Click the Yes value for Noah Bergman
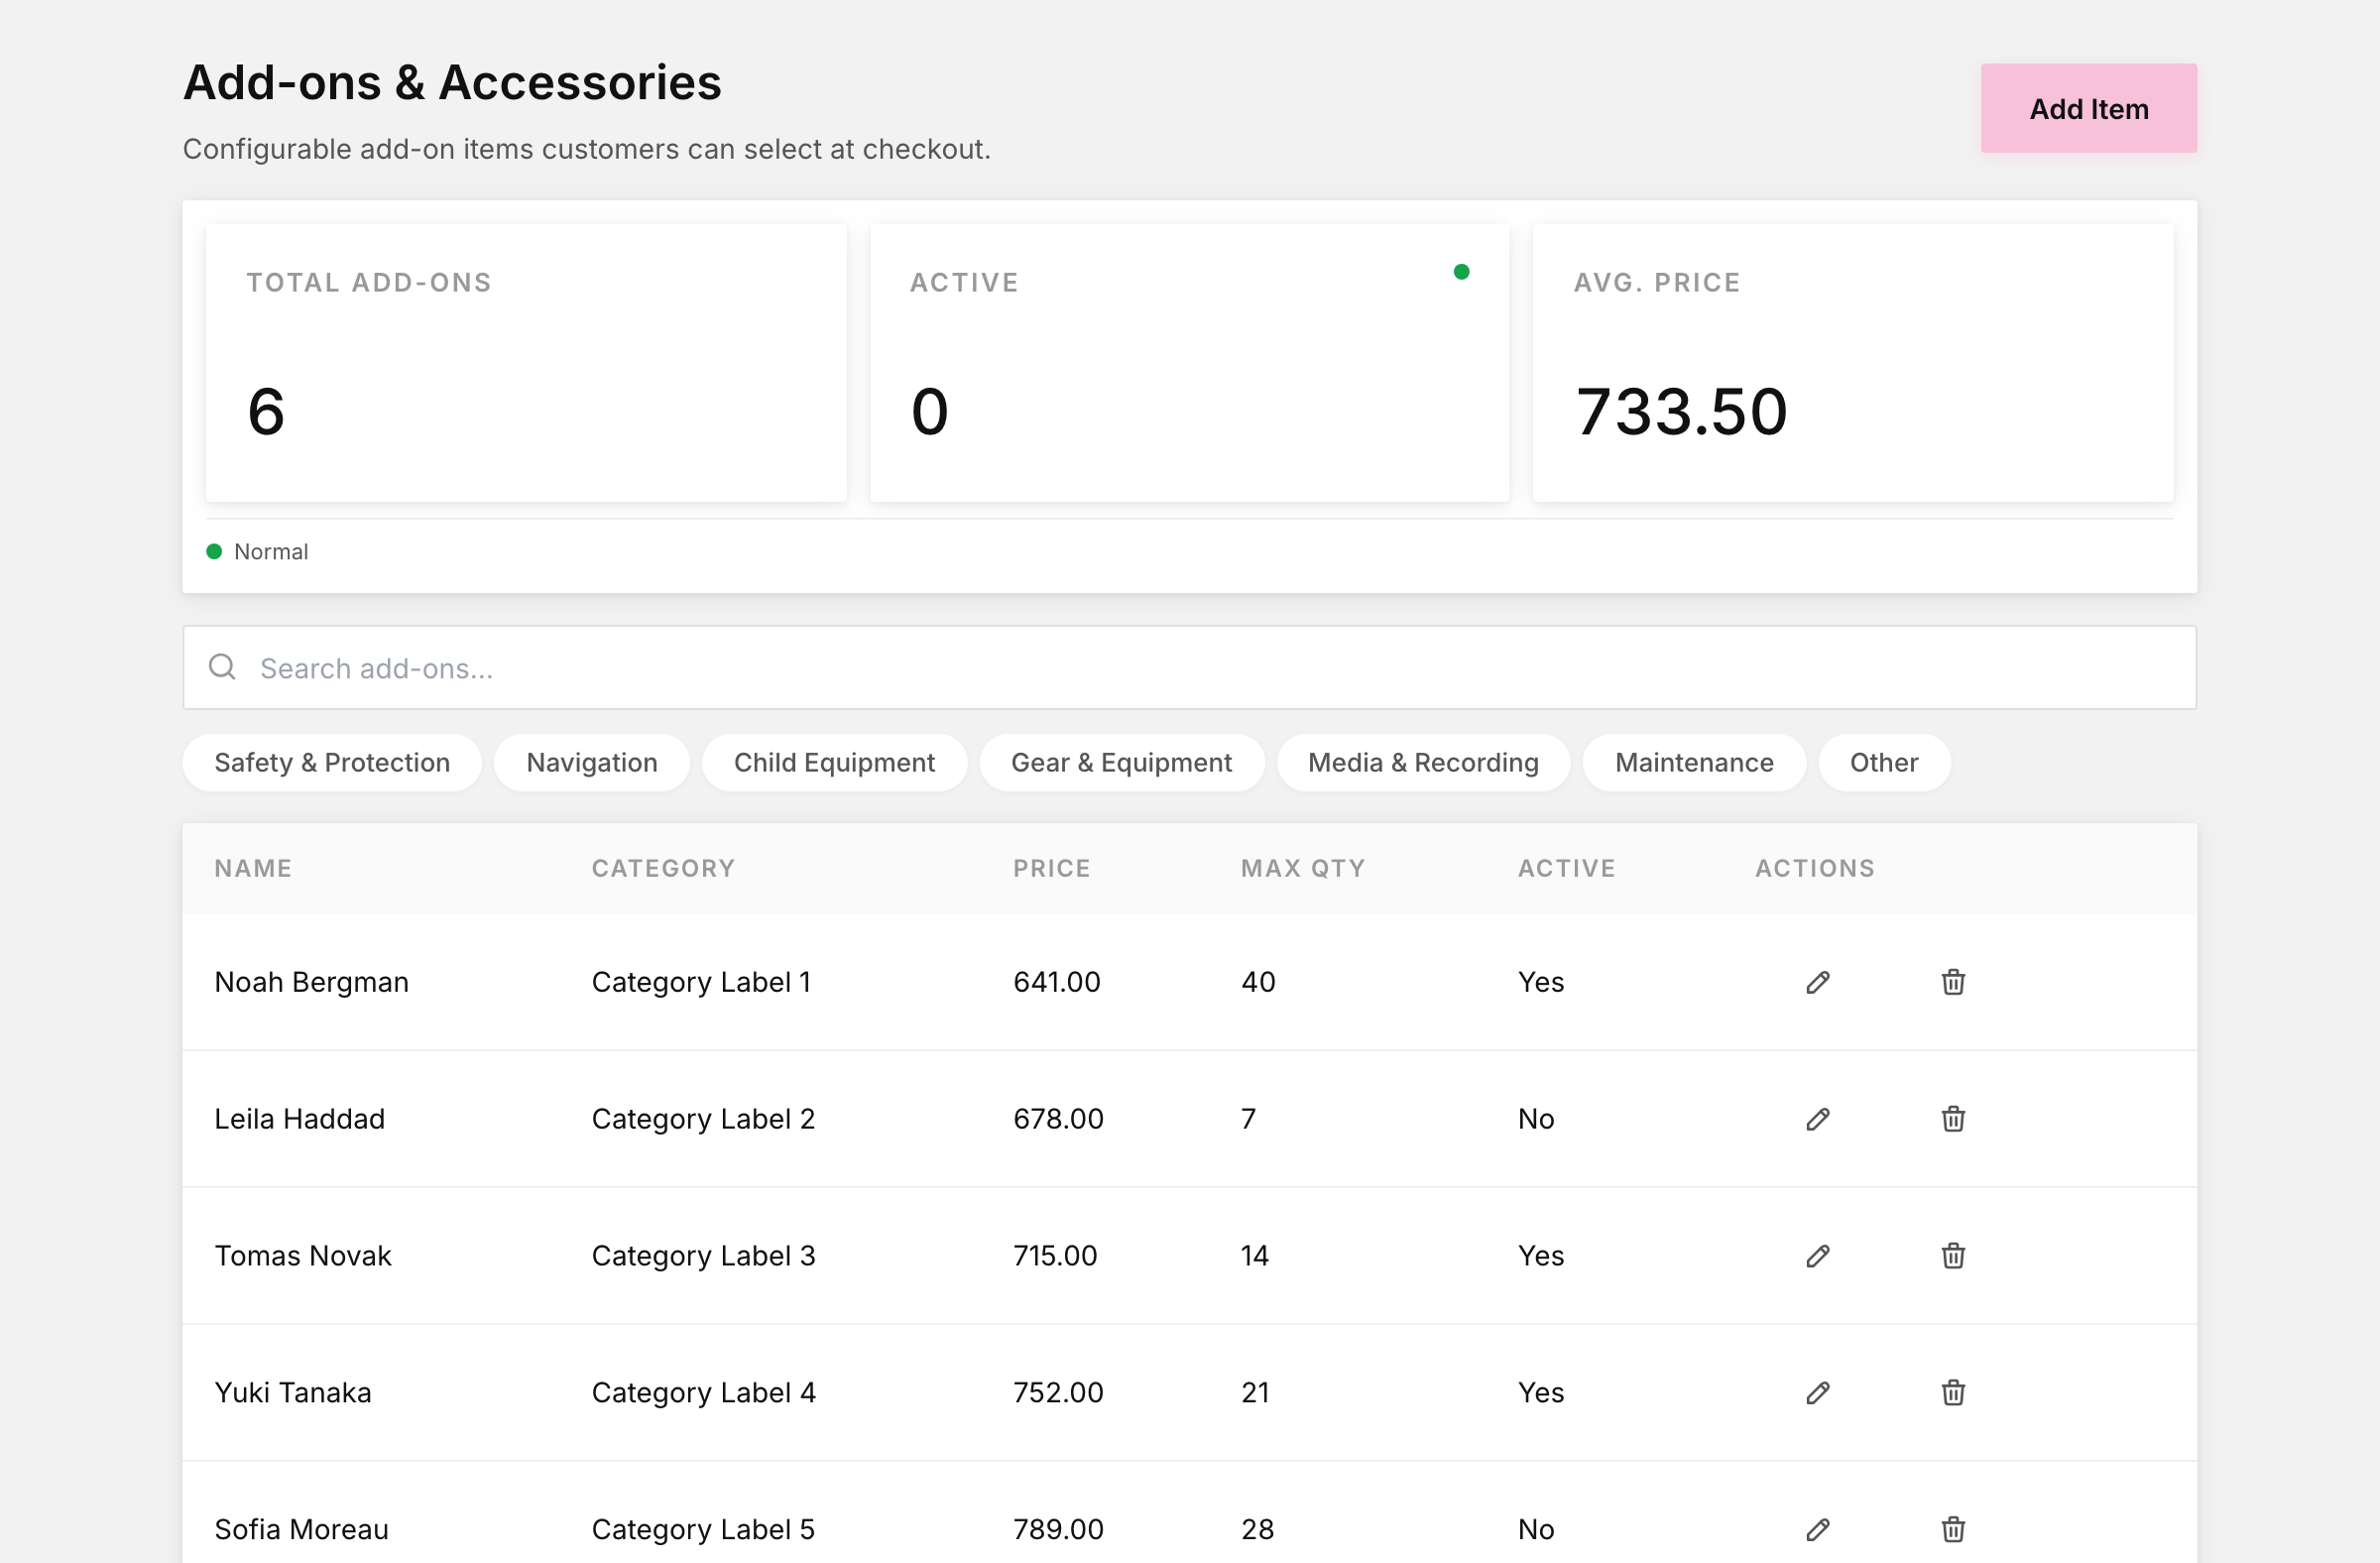Image resolution: width=2380 pixels, height=1563 pixels. click(x=1541, y=982)
